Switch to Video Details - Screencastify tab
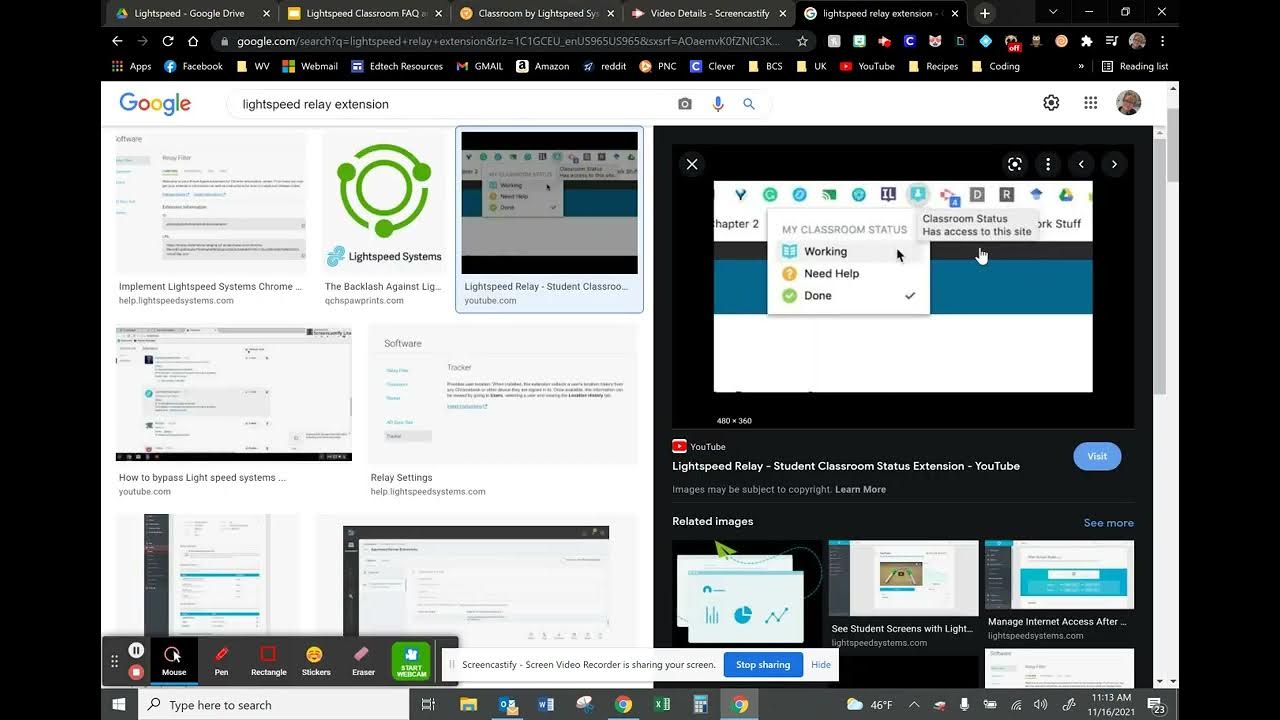 coord(706,13)
